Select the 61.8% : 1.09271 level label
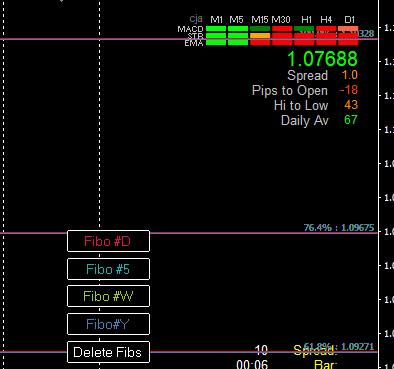Screen dimensions: 394x369 (x=339, y=347)
